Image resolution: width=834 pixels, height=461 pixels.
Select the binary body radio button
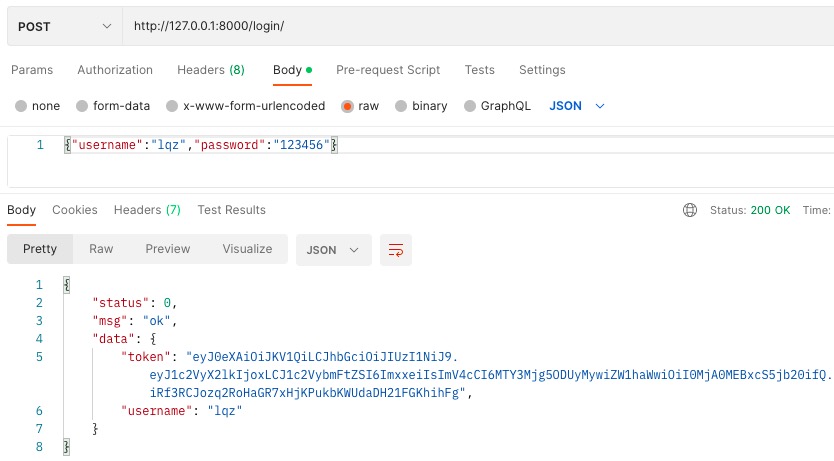(401, 106)
